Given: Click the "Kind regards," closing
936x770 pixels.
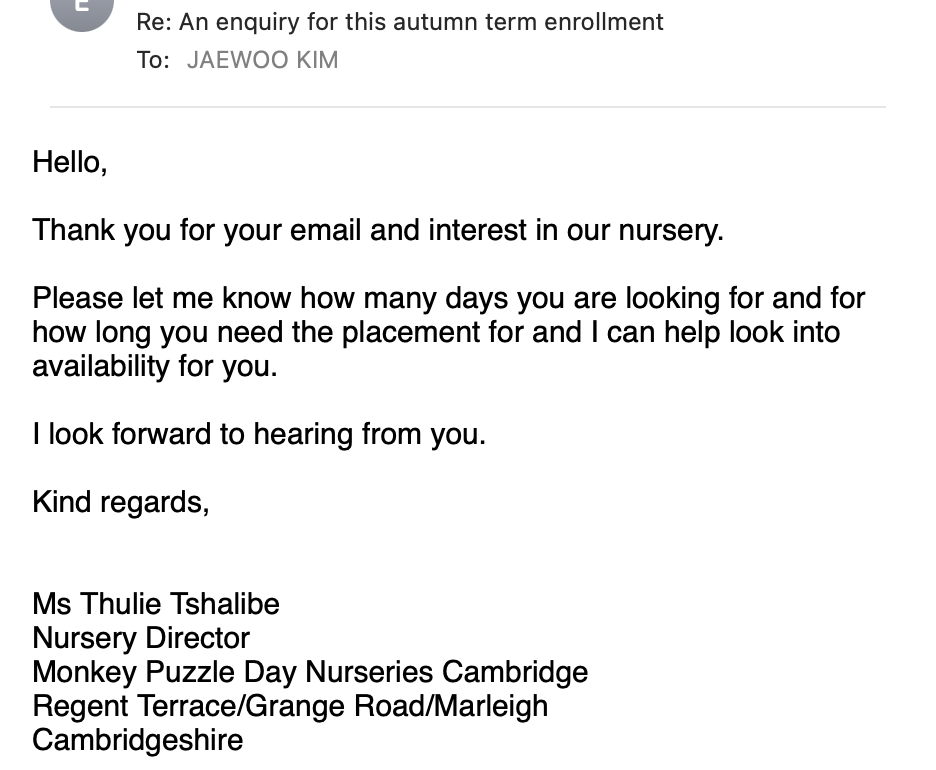Looking at the screenshot, I should click(x=121, y=503).
